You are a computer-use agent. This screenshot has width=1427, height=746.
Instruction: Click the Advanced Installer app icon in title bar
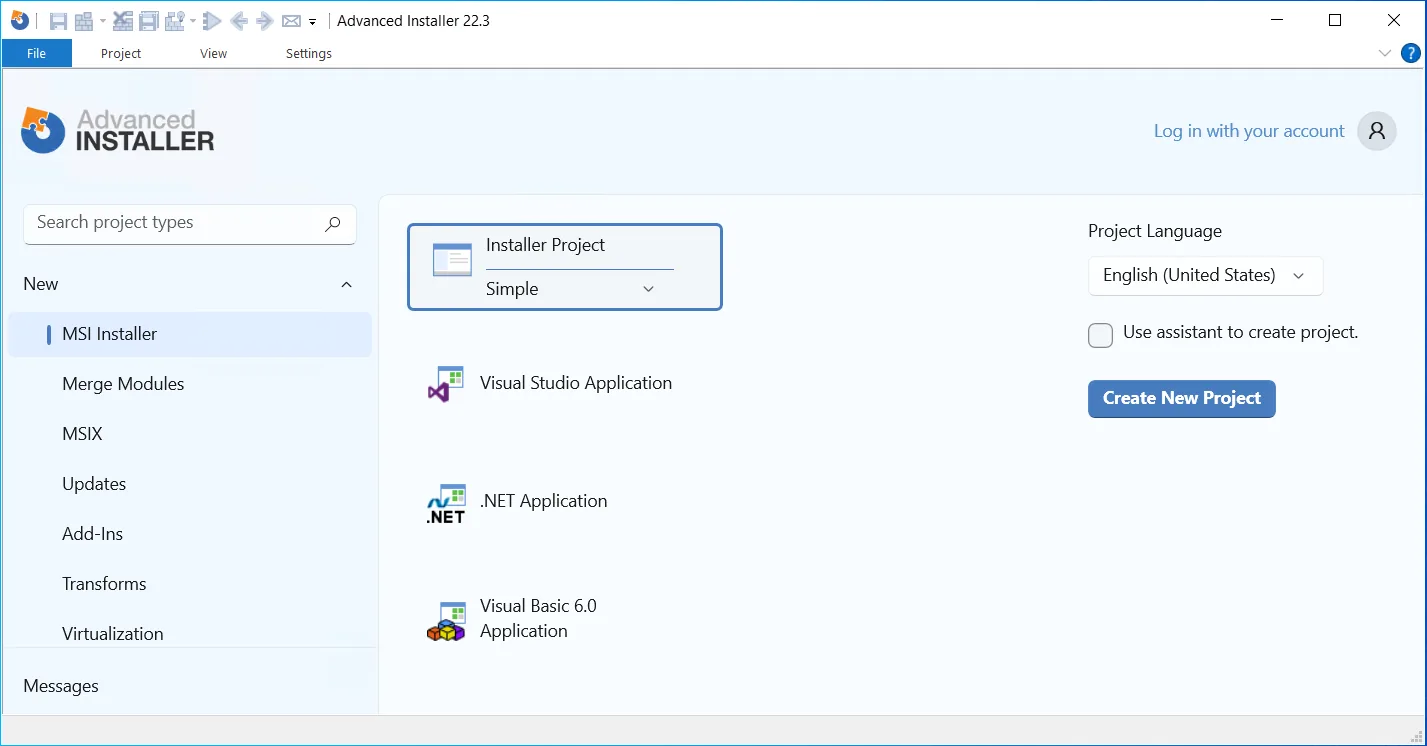(x=19, y=20)
